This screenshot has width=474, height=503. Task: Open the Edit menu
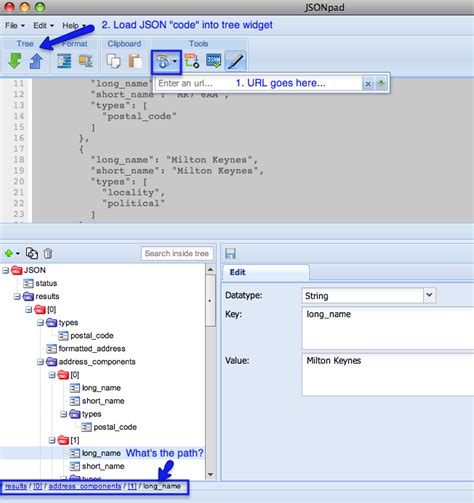point(43,26)
